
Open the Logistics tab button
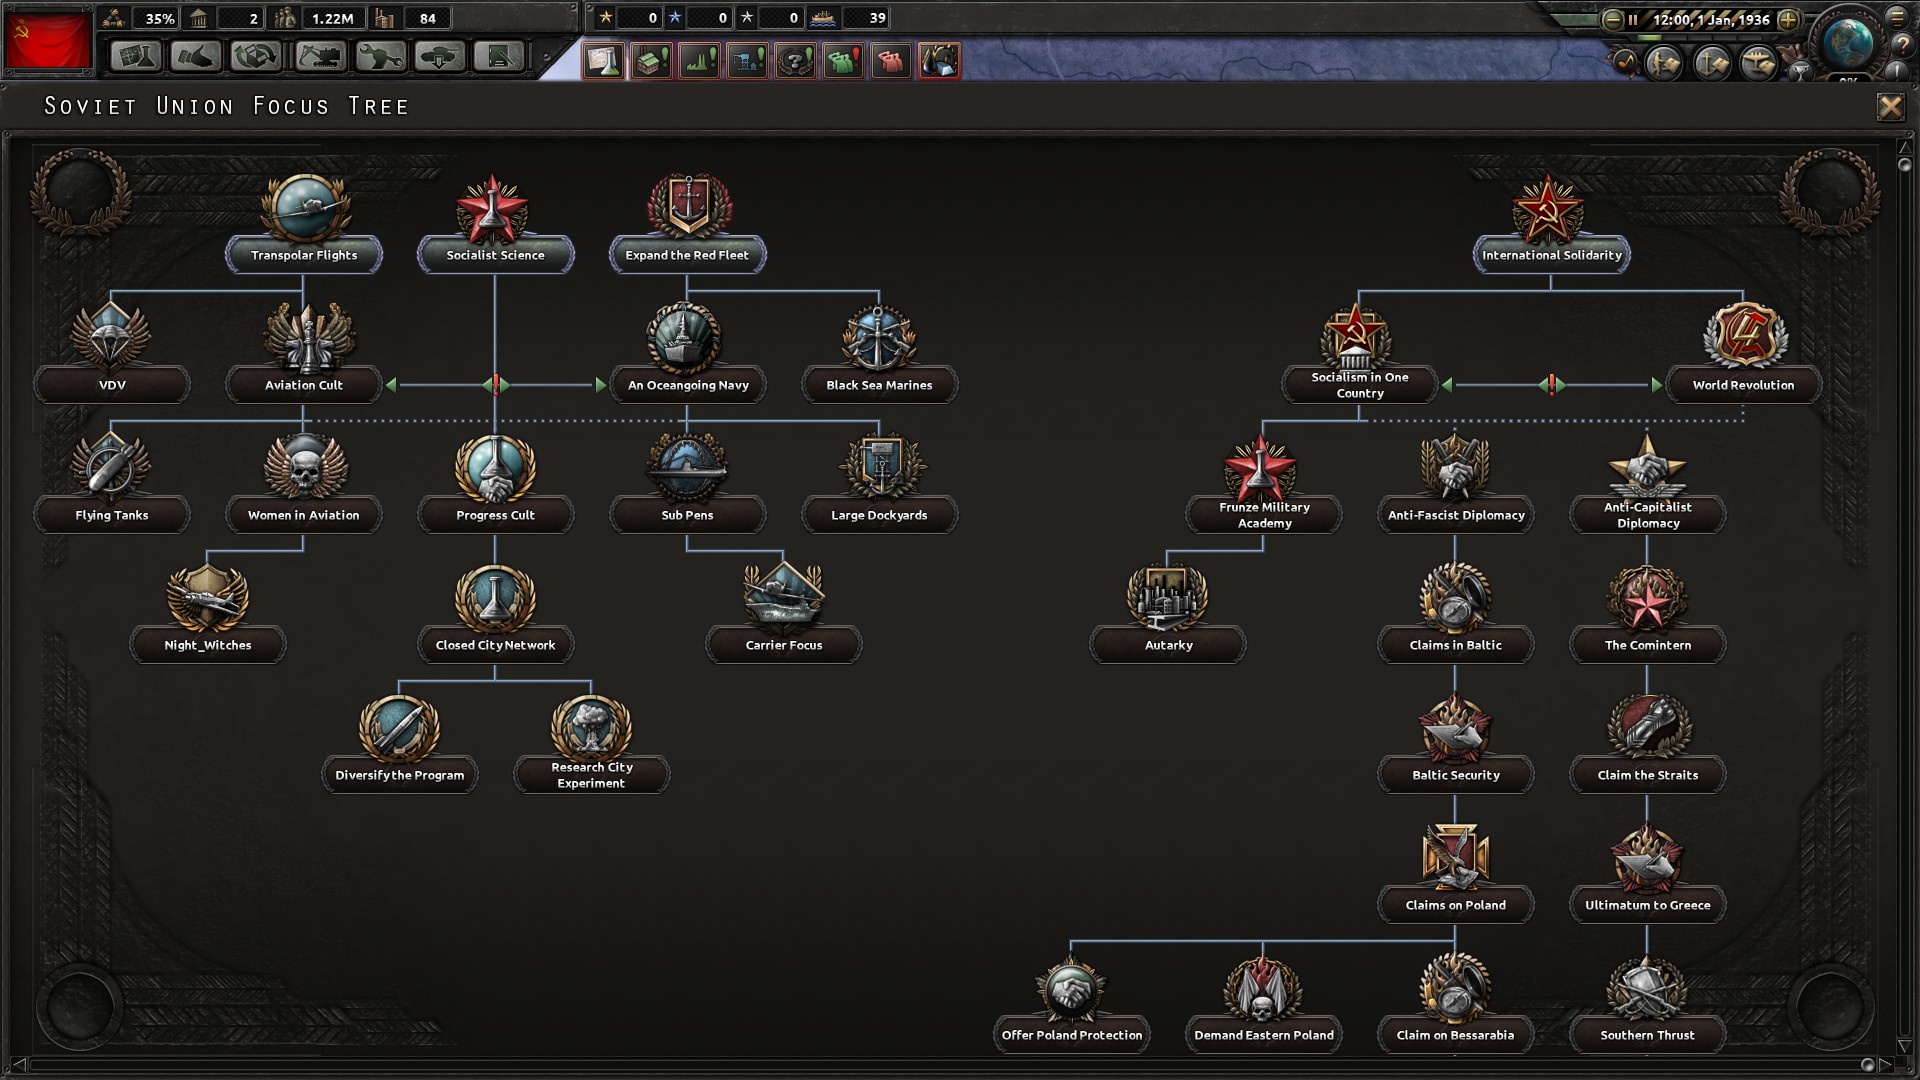click(x=500, y=57)
